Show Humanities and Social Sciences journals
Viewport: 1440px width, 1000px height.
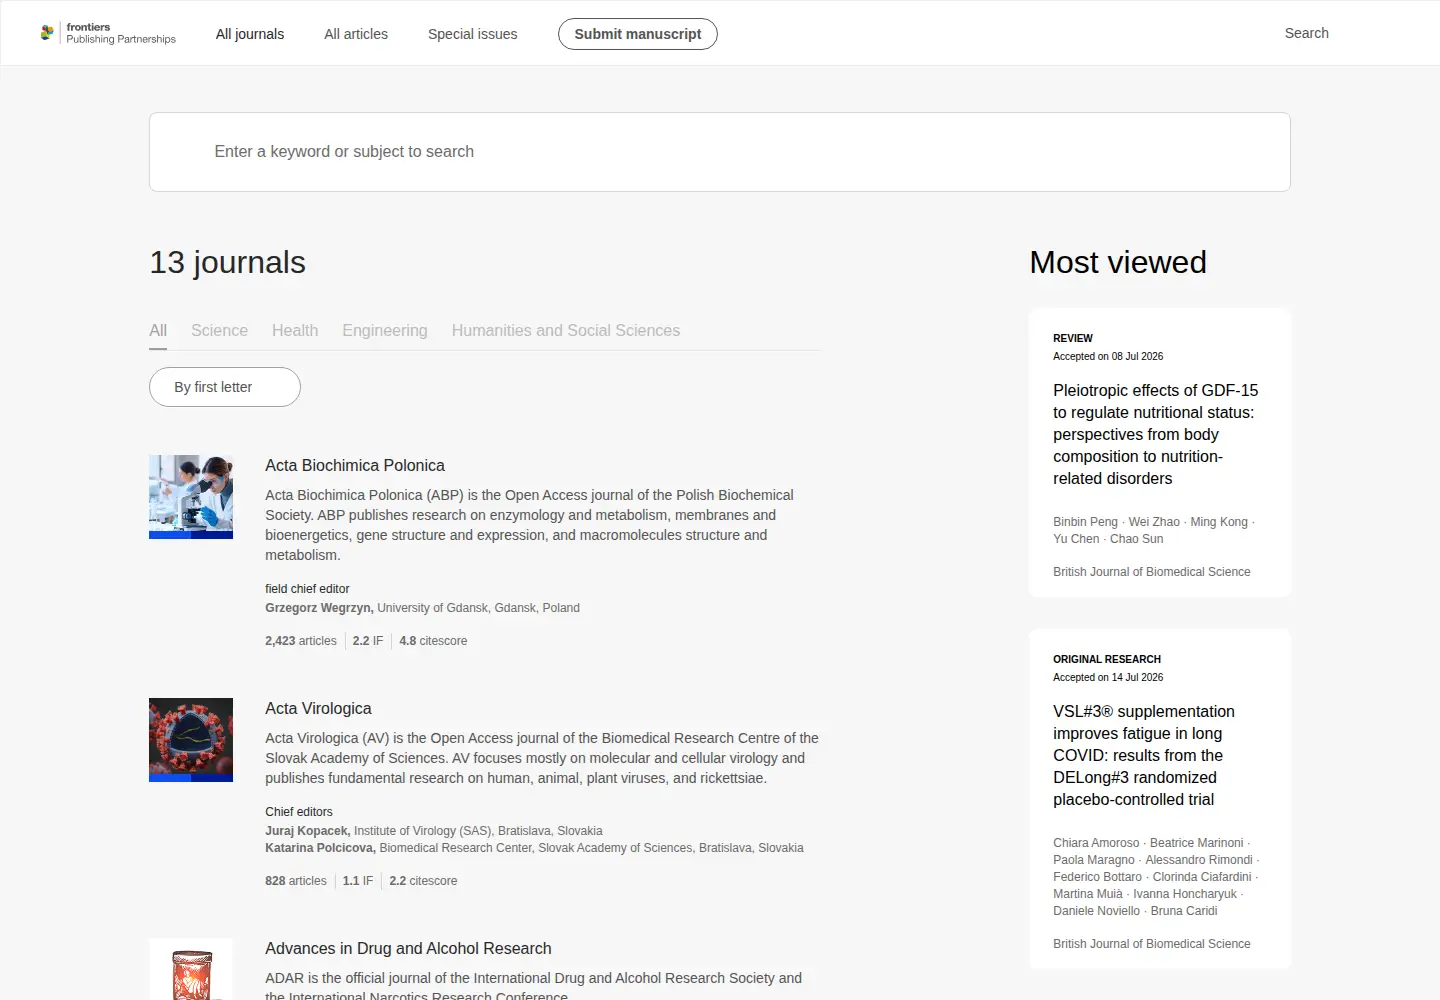(x=566, y=331)
